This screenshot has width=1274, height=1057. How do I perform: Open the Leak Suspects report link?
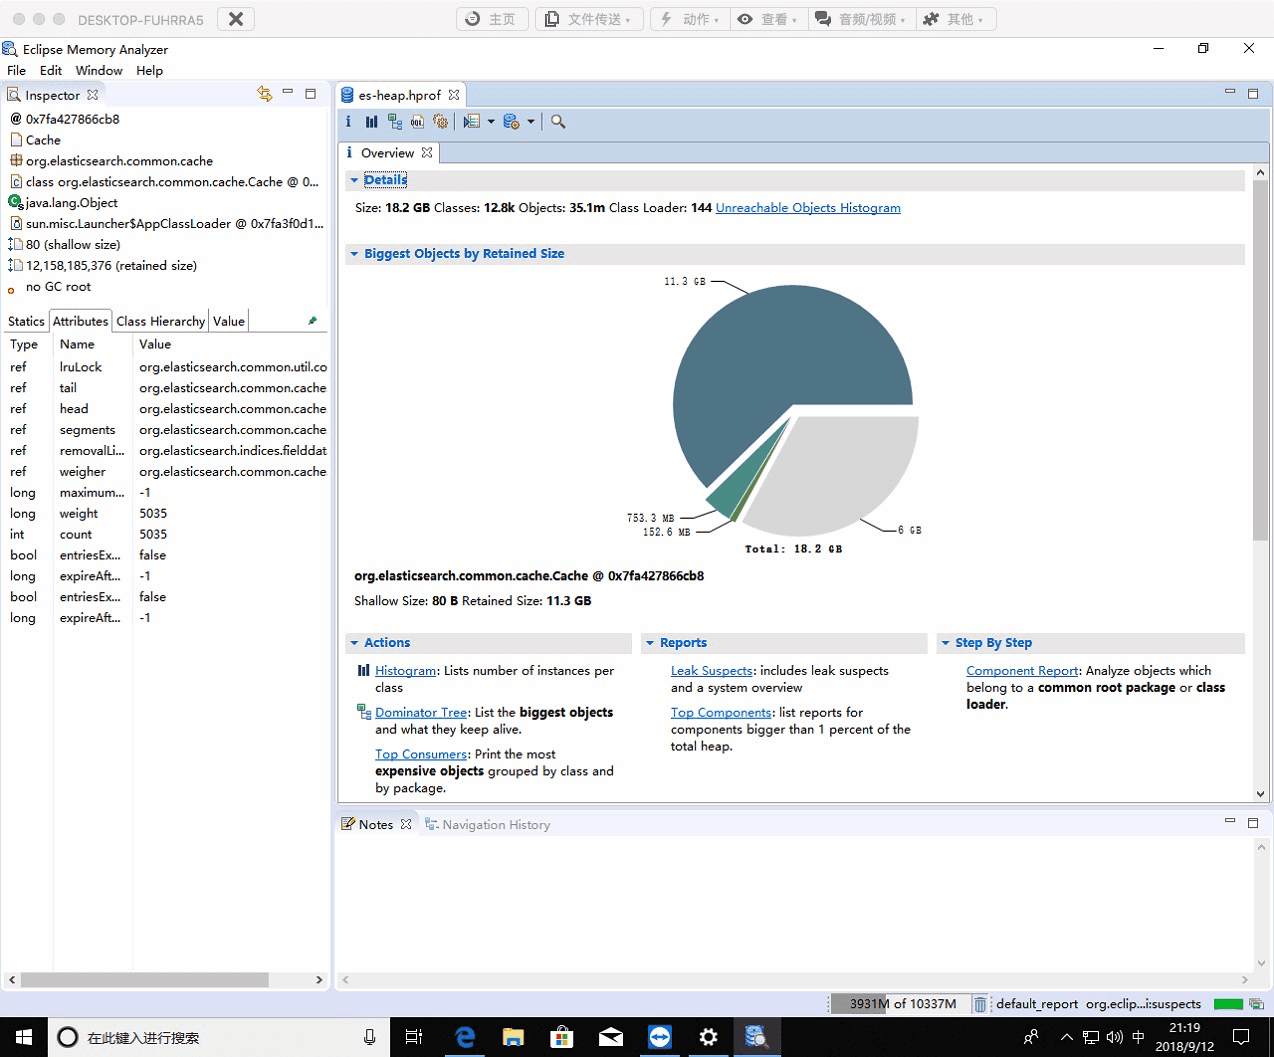click(711, 671)
